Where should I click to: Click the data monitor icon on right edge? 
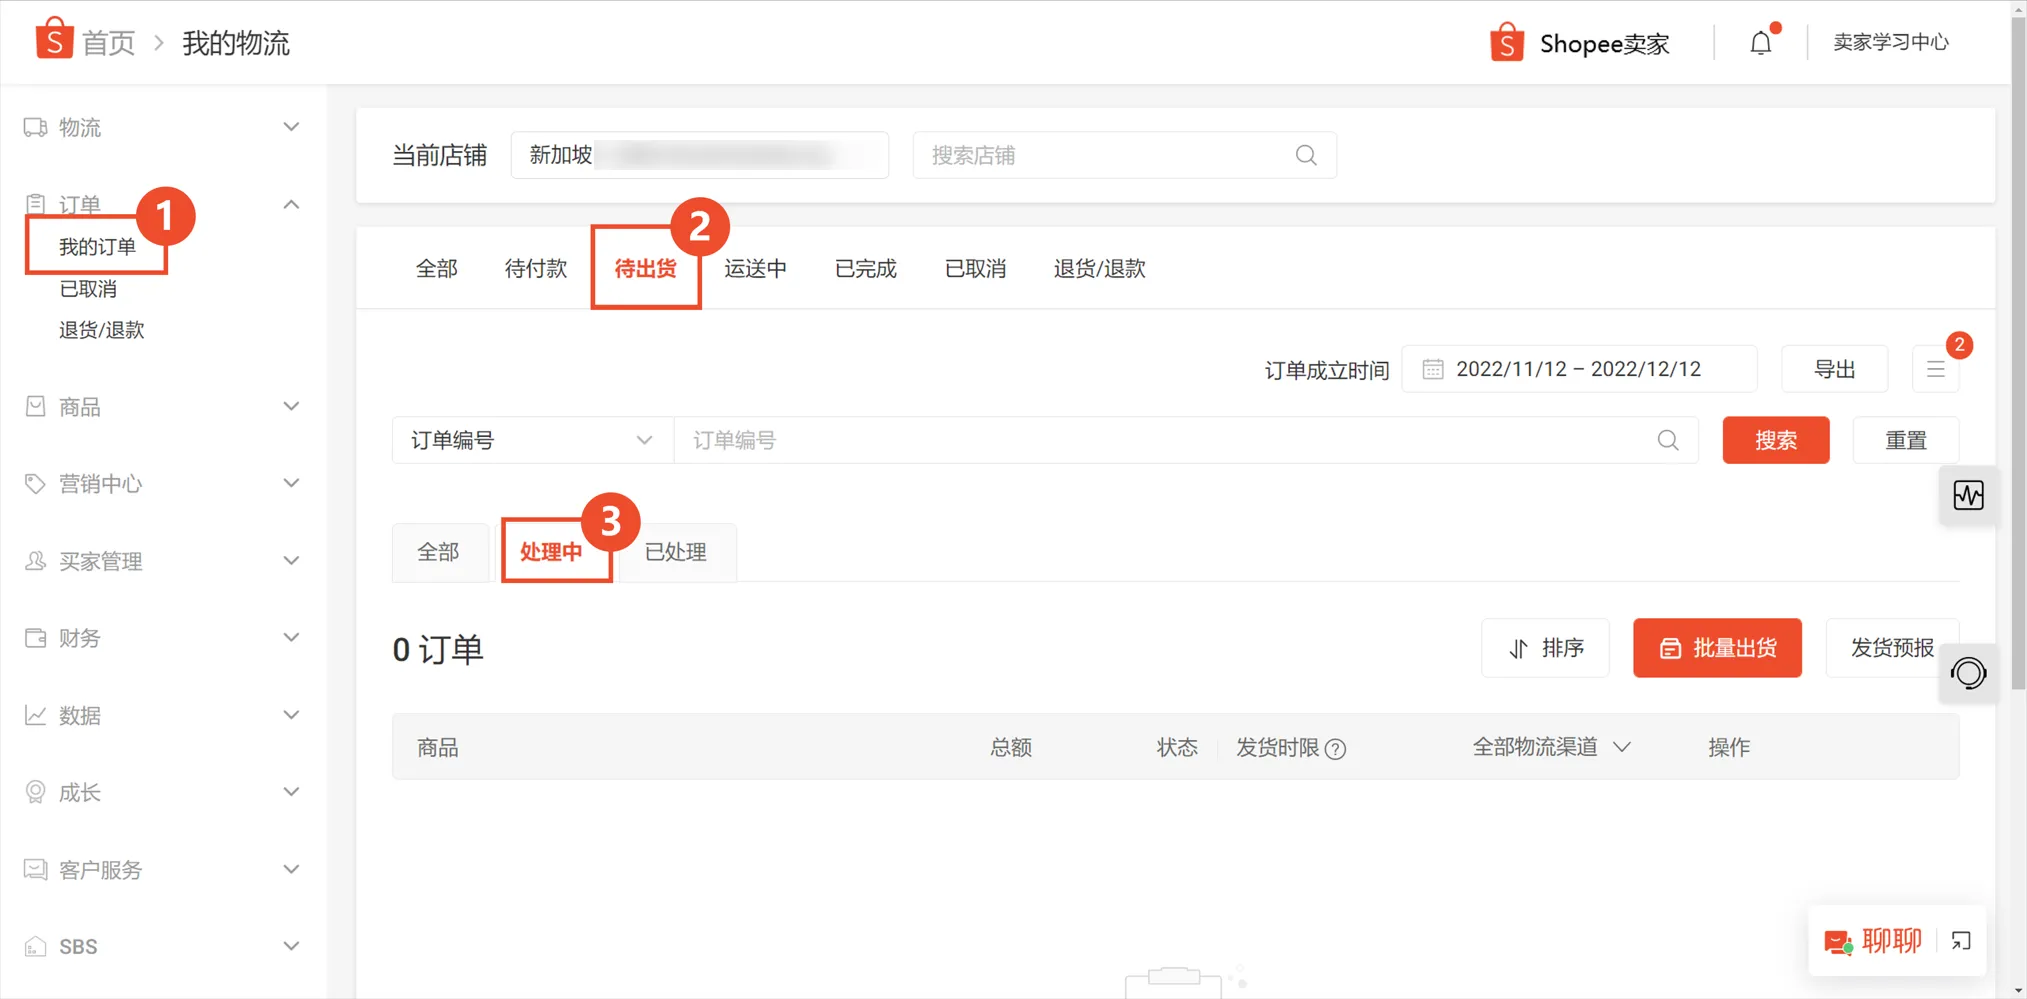click(1968, 494)
